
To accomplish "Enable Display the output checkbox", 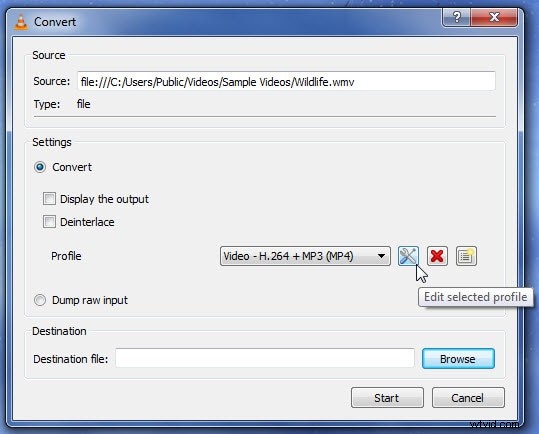I will tap(49, 199).
